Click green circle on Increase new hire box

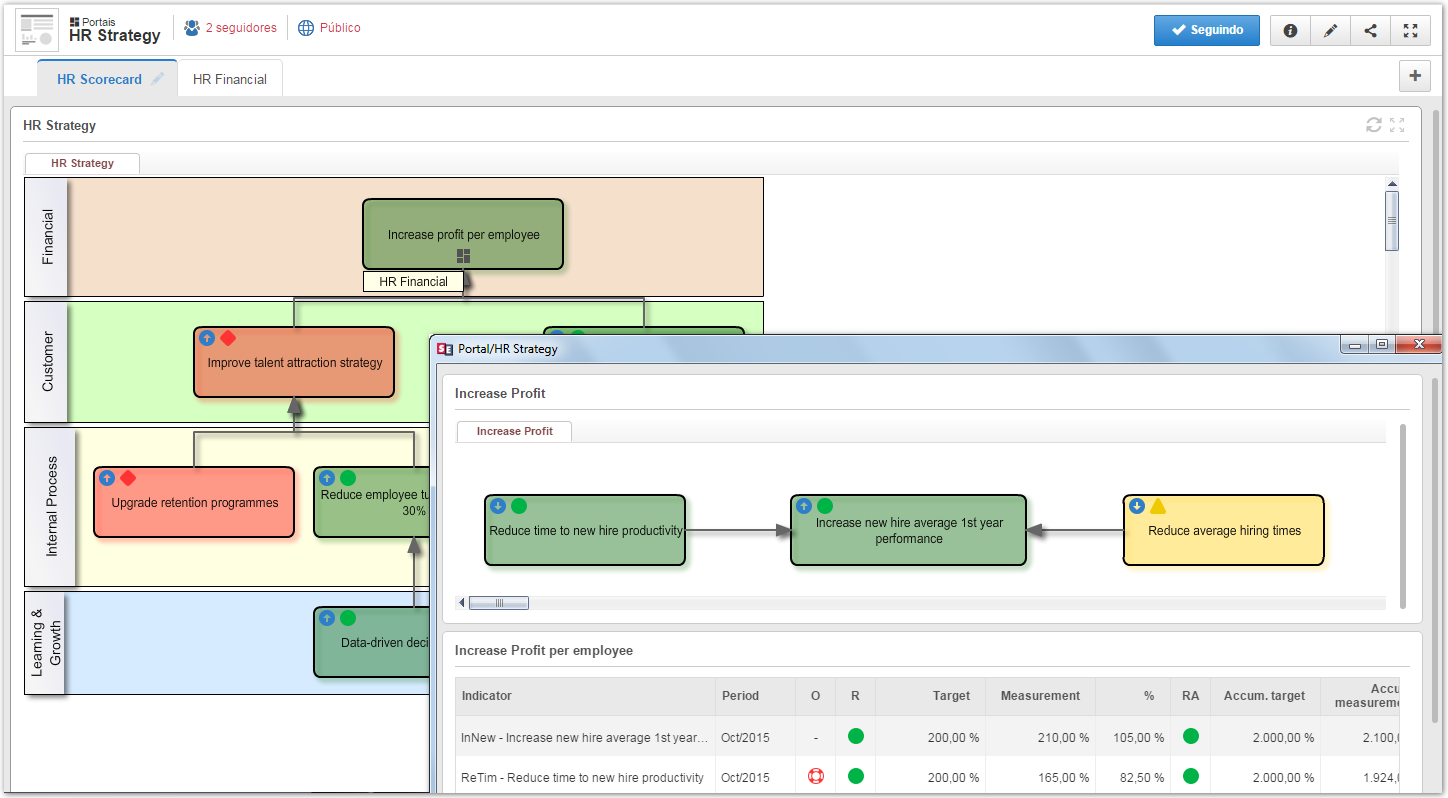tap(825, 506)
